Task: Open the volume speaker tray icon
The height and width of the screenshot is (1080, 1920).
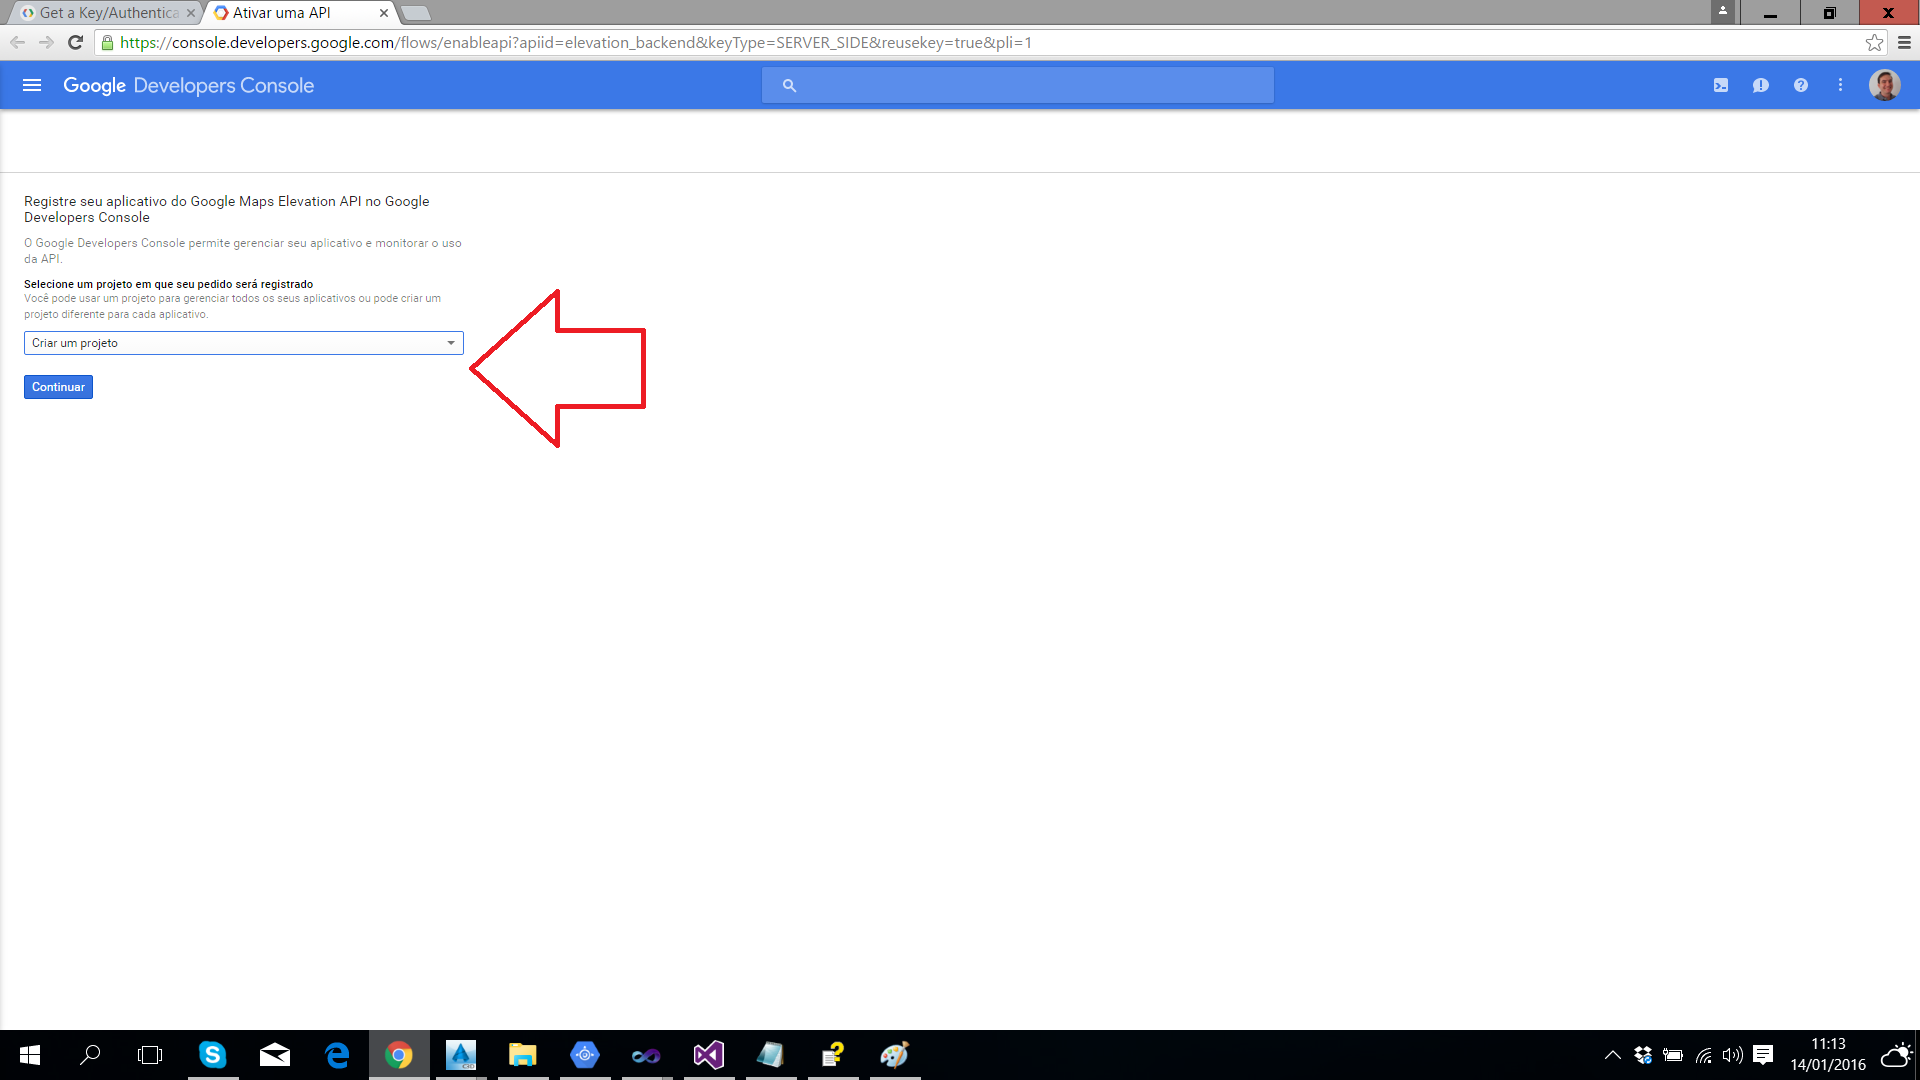Action: (1733, 1055)
